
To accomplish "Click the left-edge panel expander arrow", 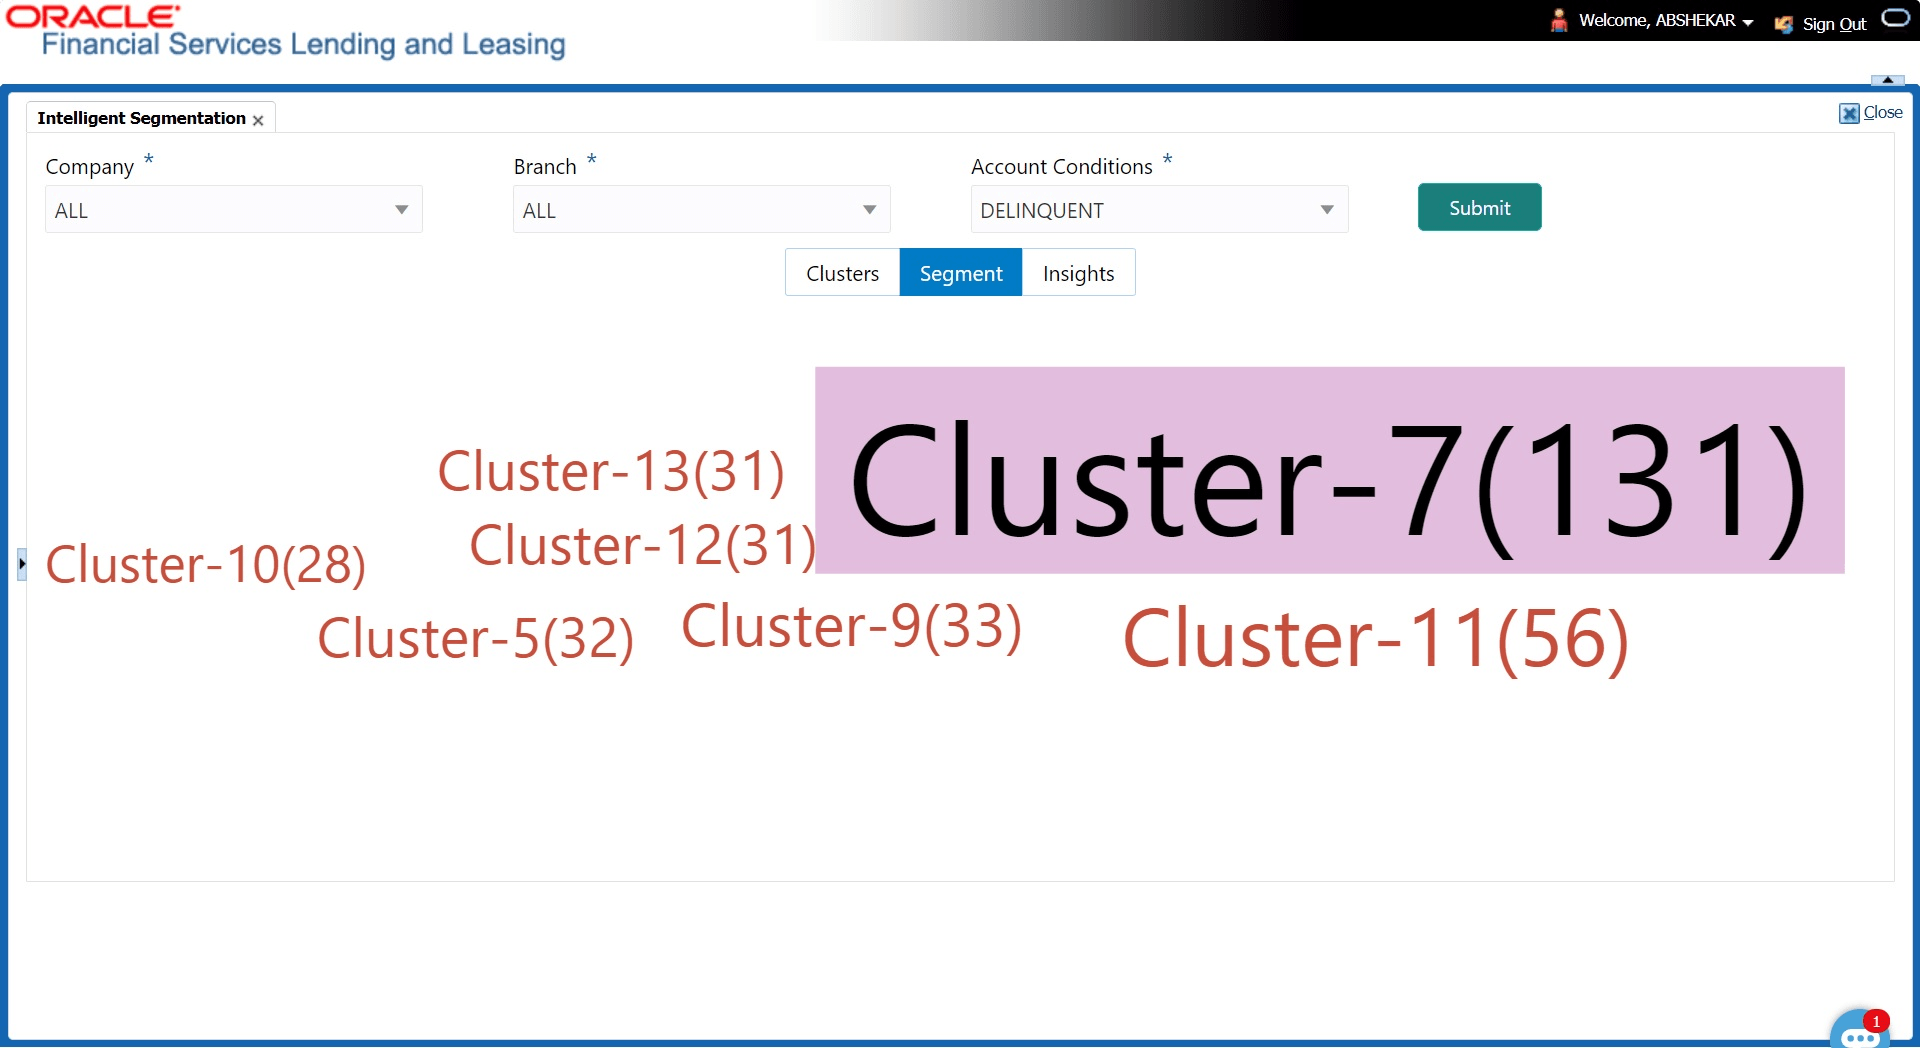I will coord(21,563).
